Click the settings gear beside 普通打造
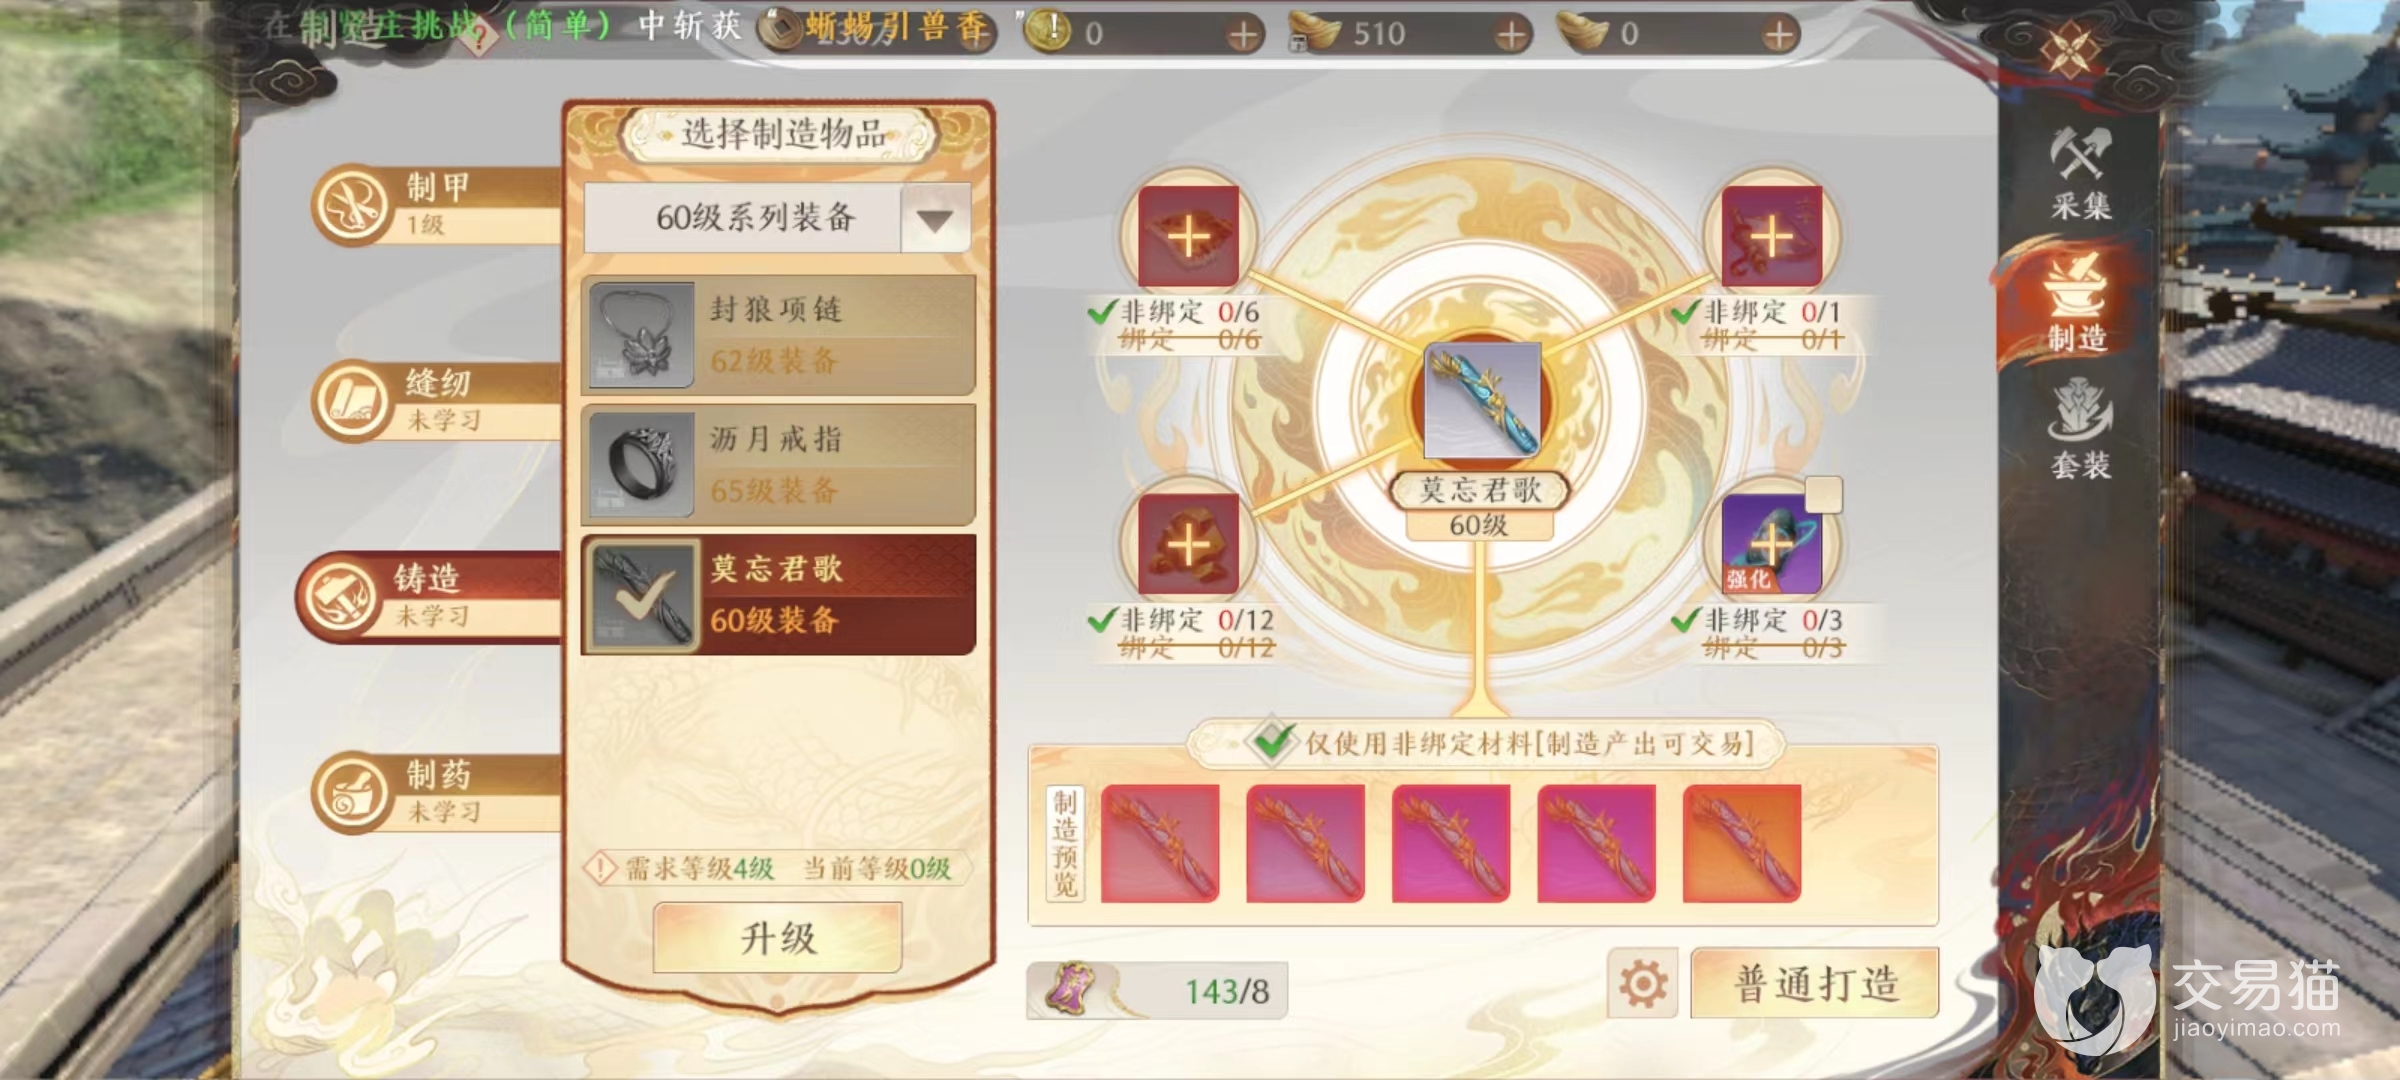2400x1080 pixels. (1643, 984)
